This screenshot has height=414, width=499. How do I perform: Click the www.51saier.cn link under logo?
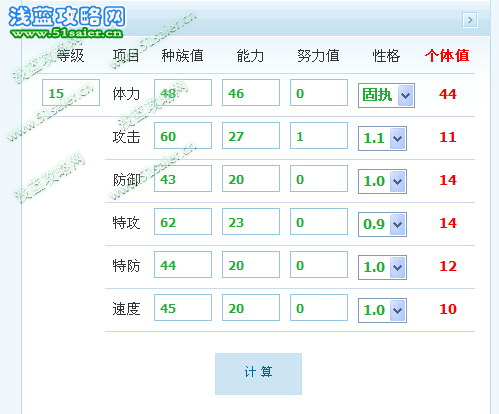67,33
